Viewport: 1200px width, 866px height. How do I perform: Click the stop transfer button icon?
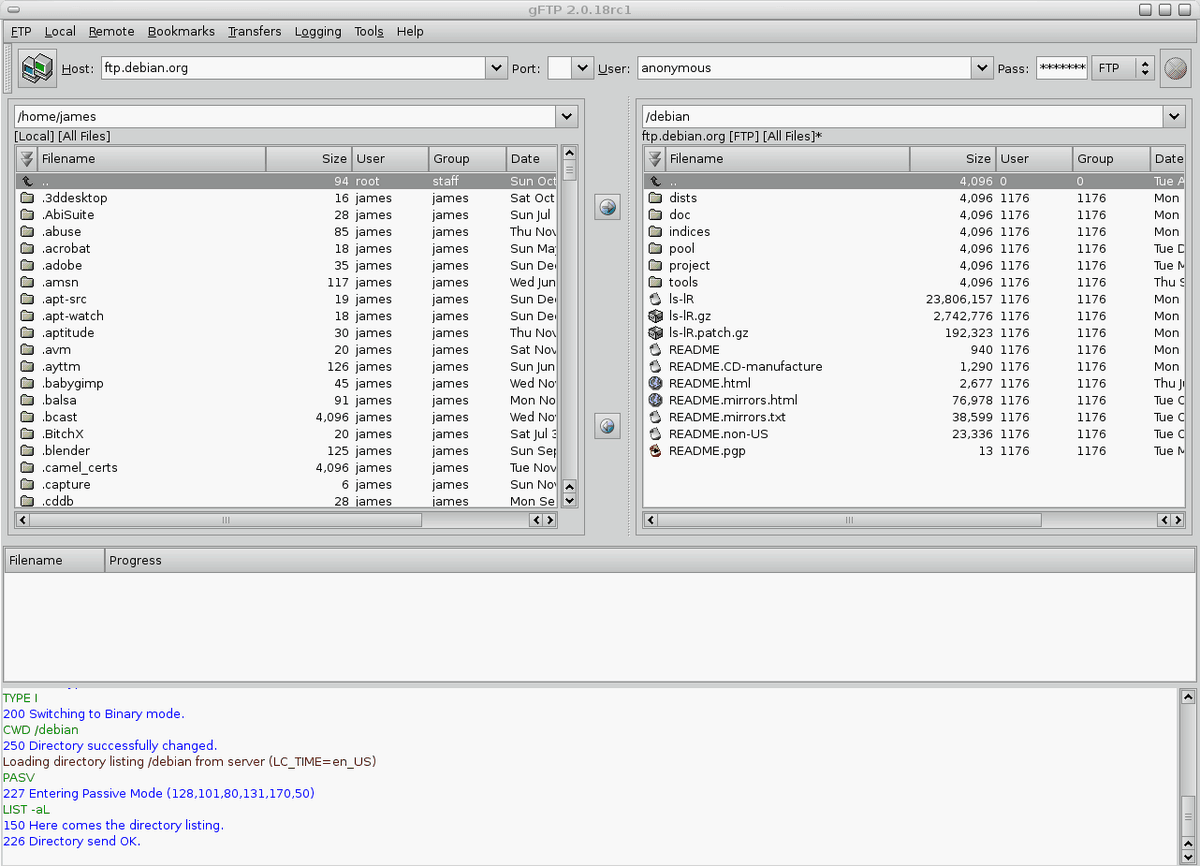click(1176, 68)
